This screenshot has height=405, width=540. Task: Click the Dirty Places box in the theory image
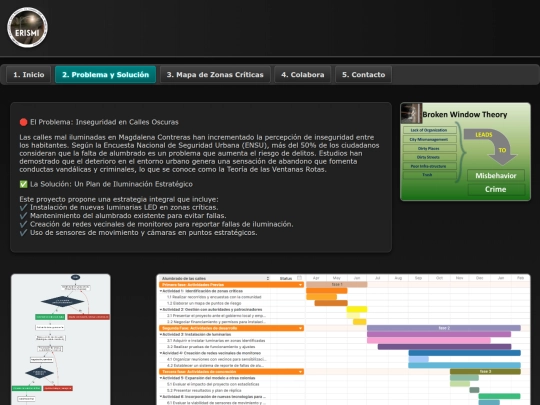[429, 148]
